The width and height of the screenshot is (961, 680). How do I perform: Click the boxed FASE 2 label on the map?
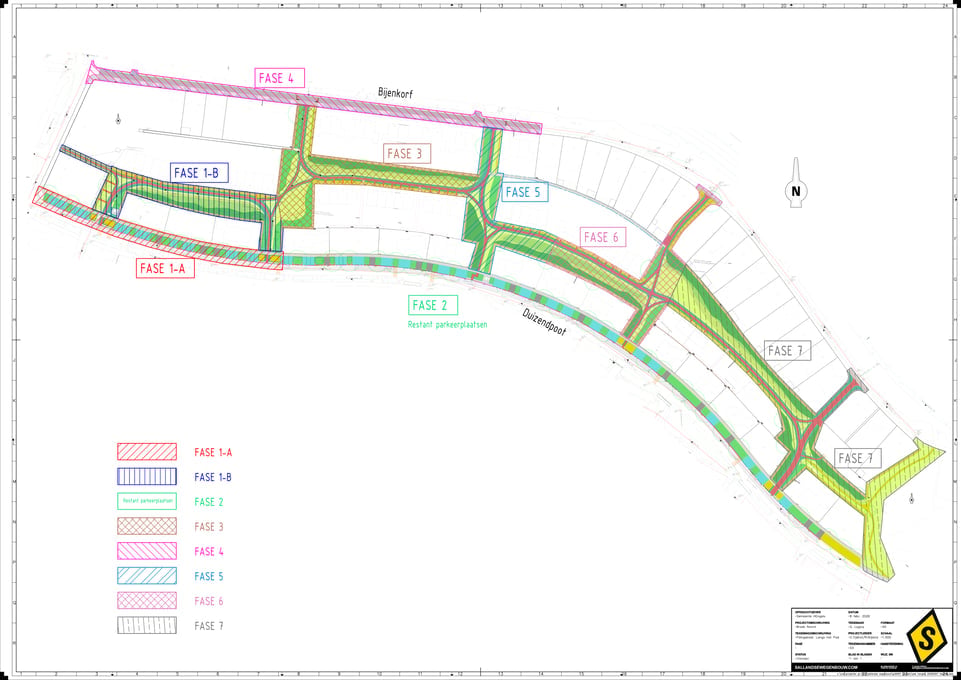433,305
